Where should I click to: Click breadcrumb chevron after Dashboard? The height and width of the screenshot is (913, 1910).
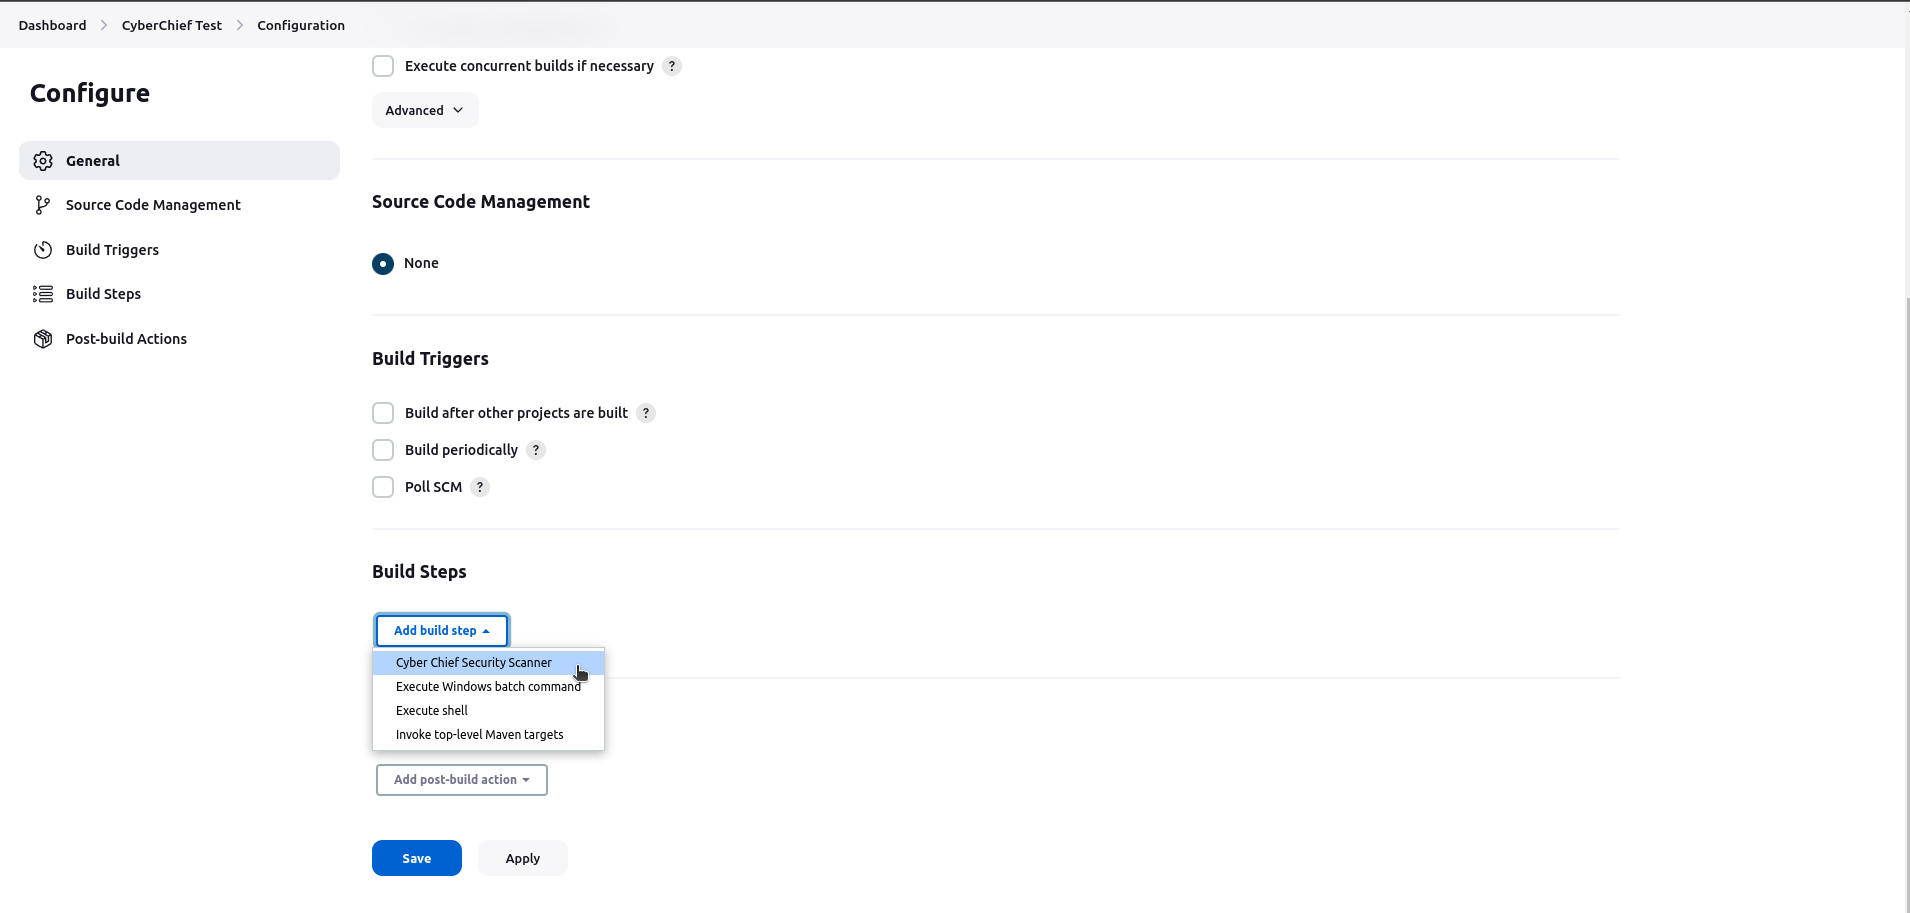point(103,25)
